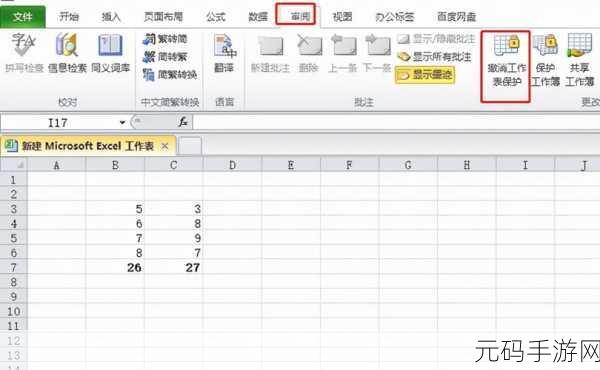The height and width of the screenshot is (370, 600).
Task: Select column H header
Action: (x=466, y=165)
